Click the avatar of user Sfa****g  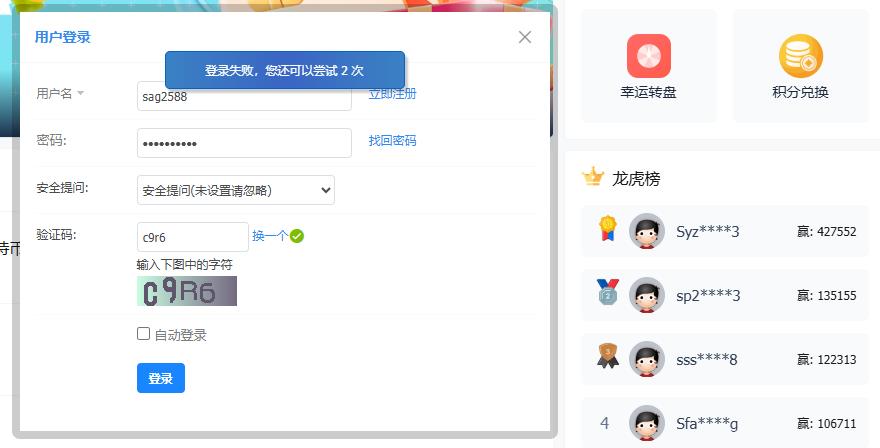pyautogui.click(x=646, y=423)
